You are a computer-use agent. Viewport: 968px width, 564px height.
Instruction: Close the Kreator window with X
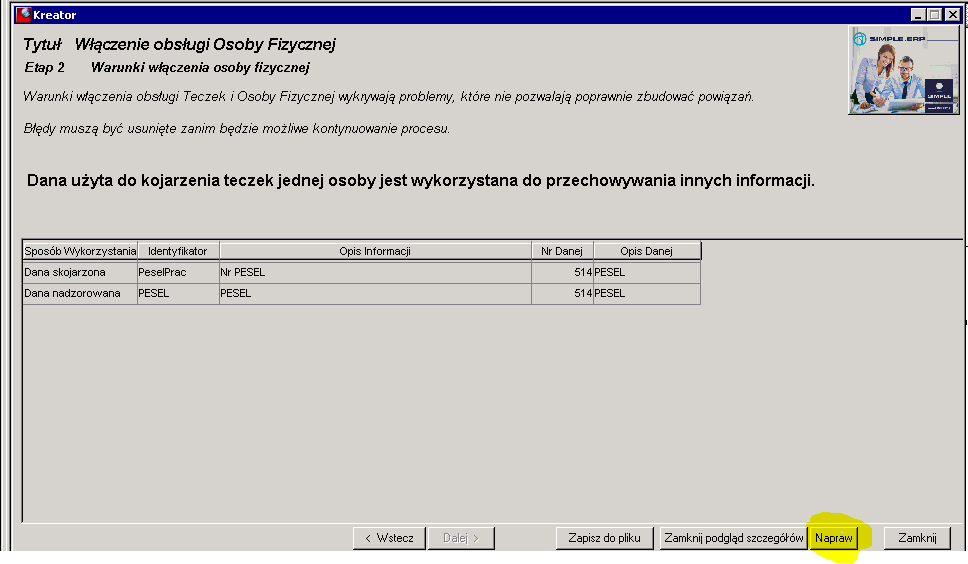[953, 15]
